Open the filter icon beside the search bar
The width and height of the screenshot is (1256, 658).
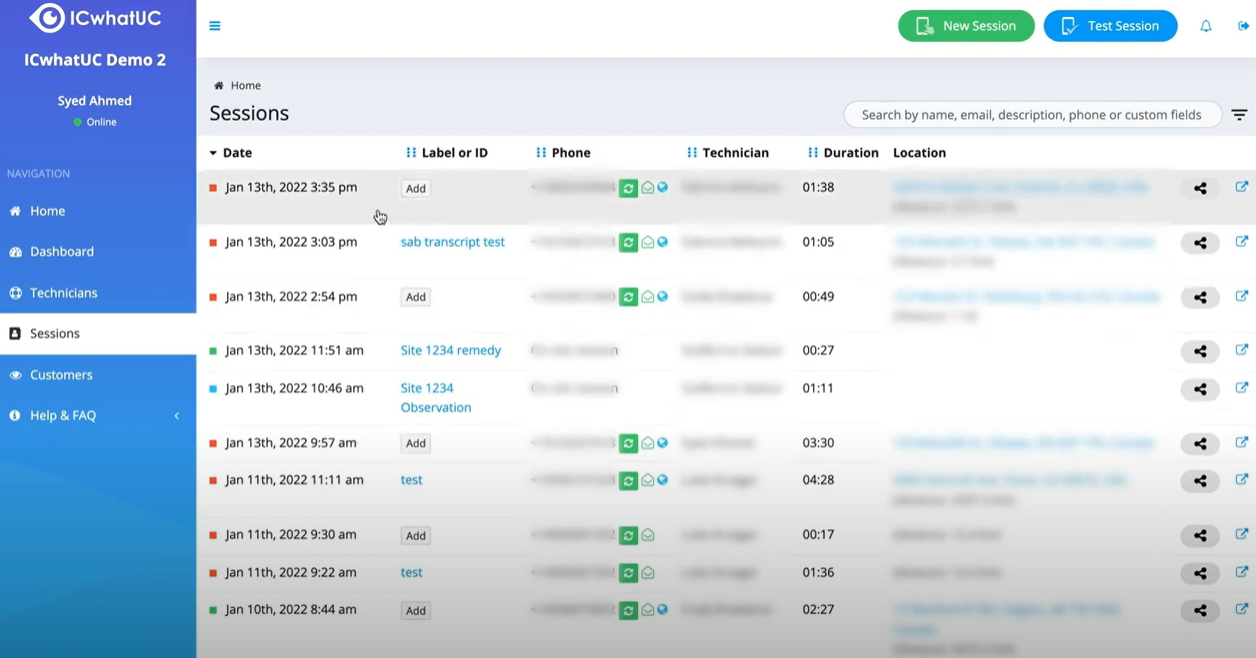click(x=1239, y=114)
